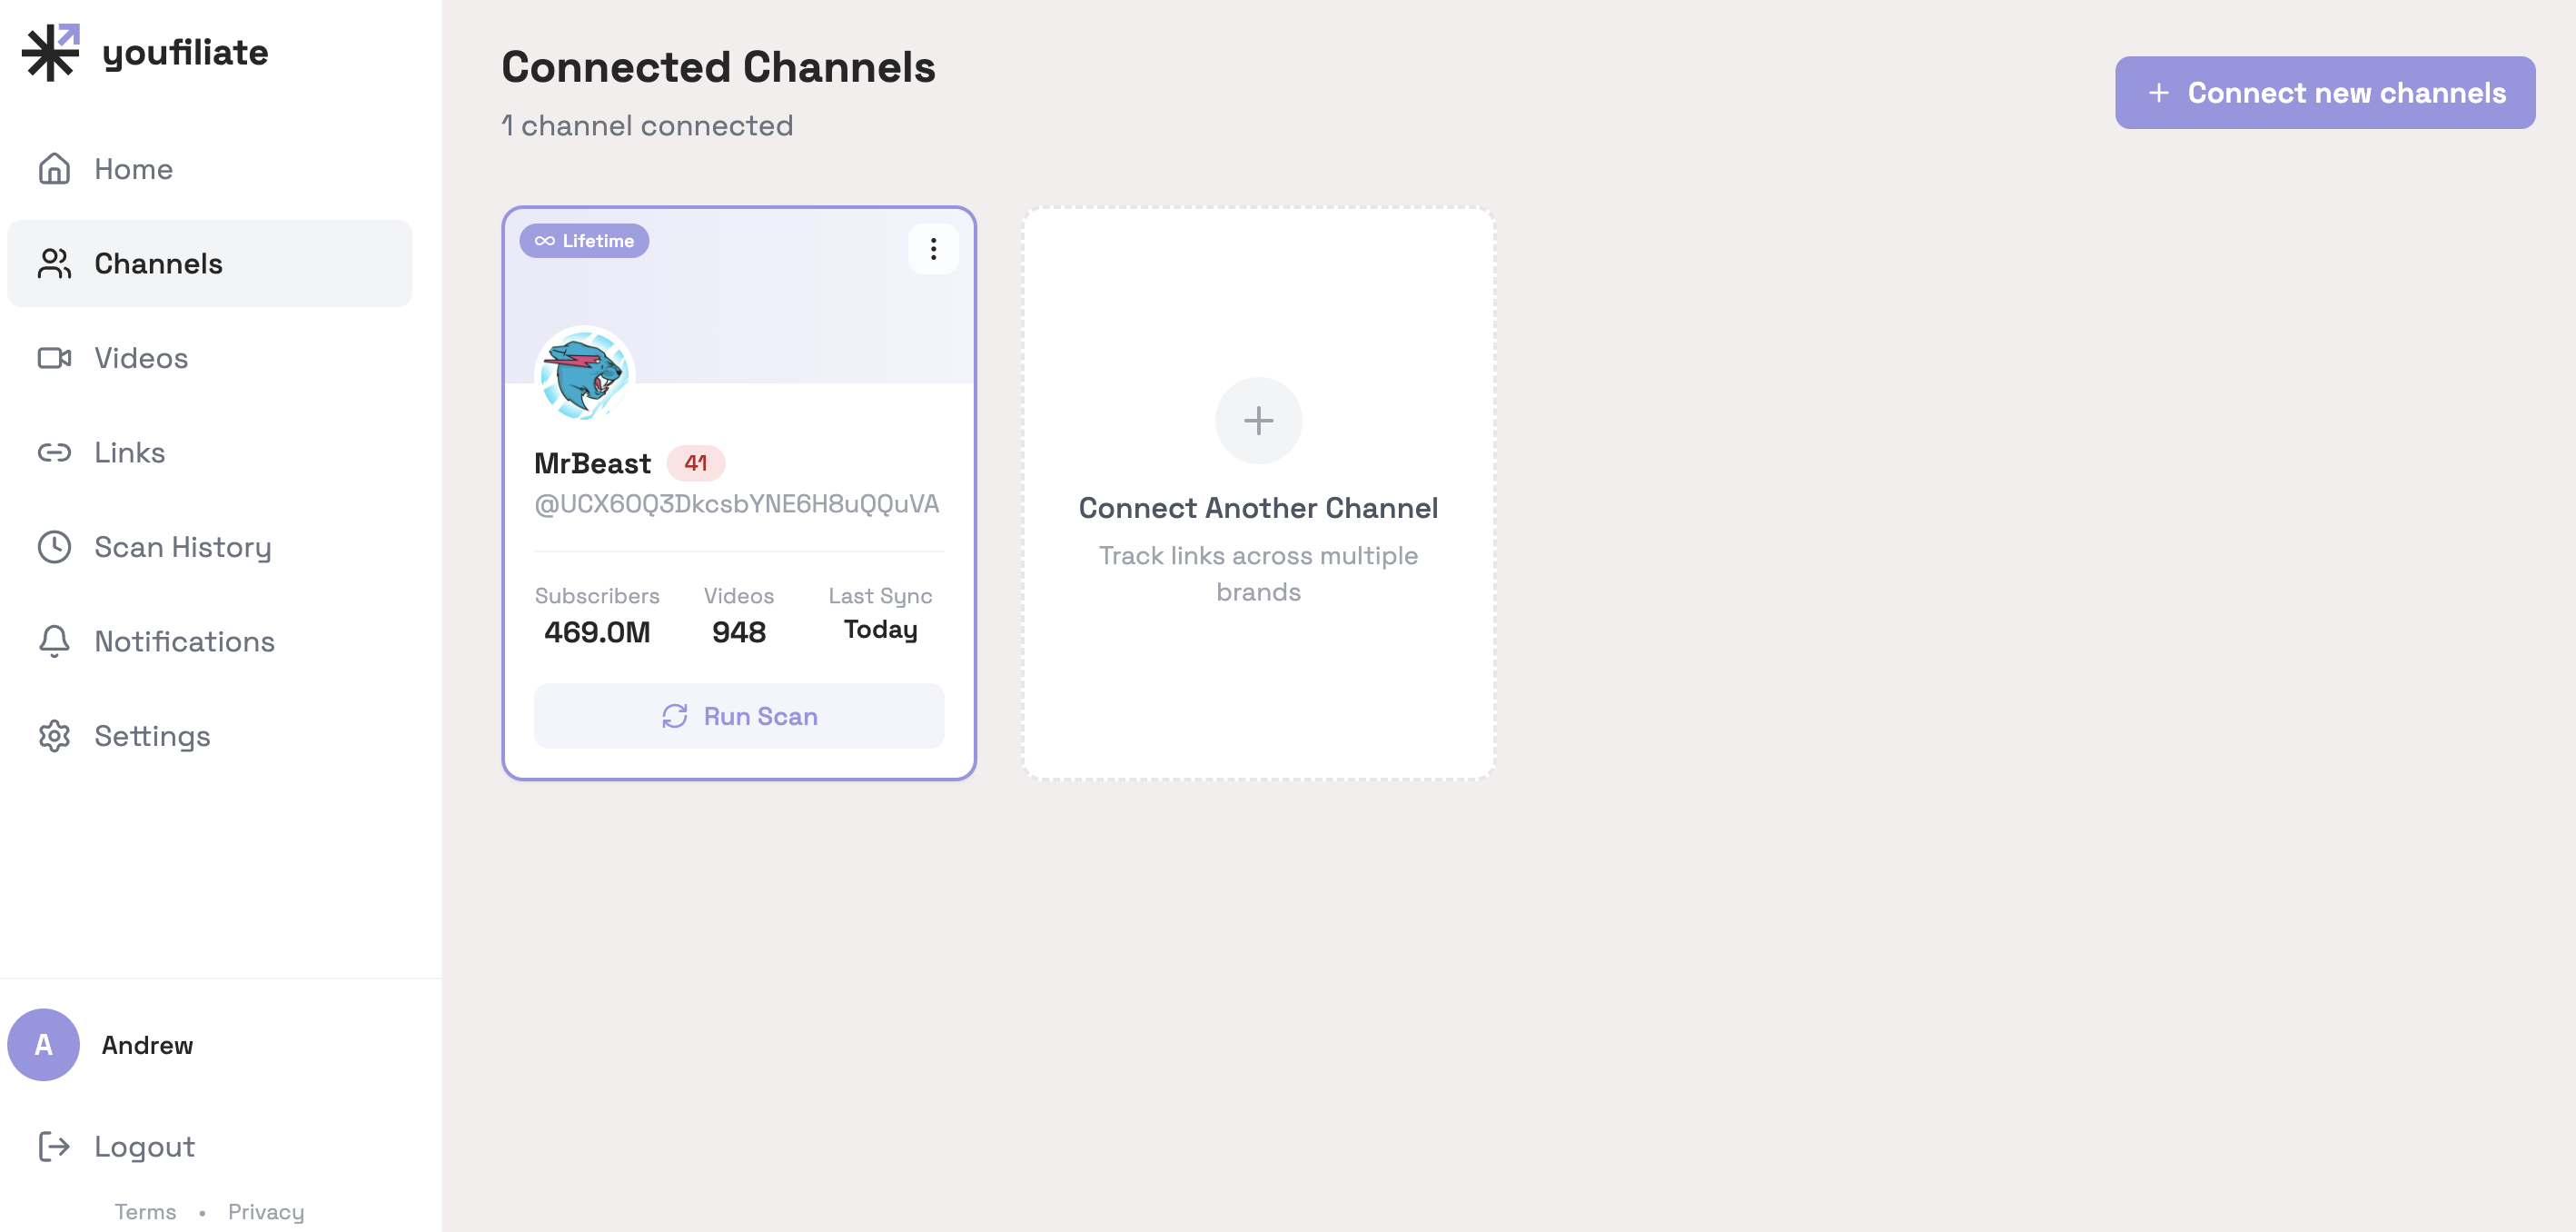Open the Settings gear icon
This screenshot has width=2576, height=1232.
click(x=54, y=736)
